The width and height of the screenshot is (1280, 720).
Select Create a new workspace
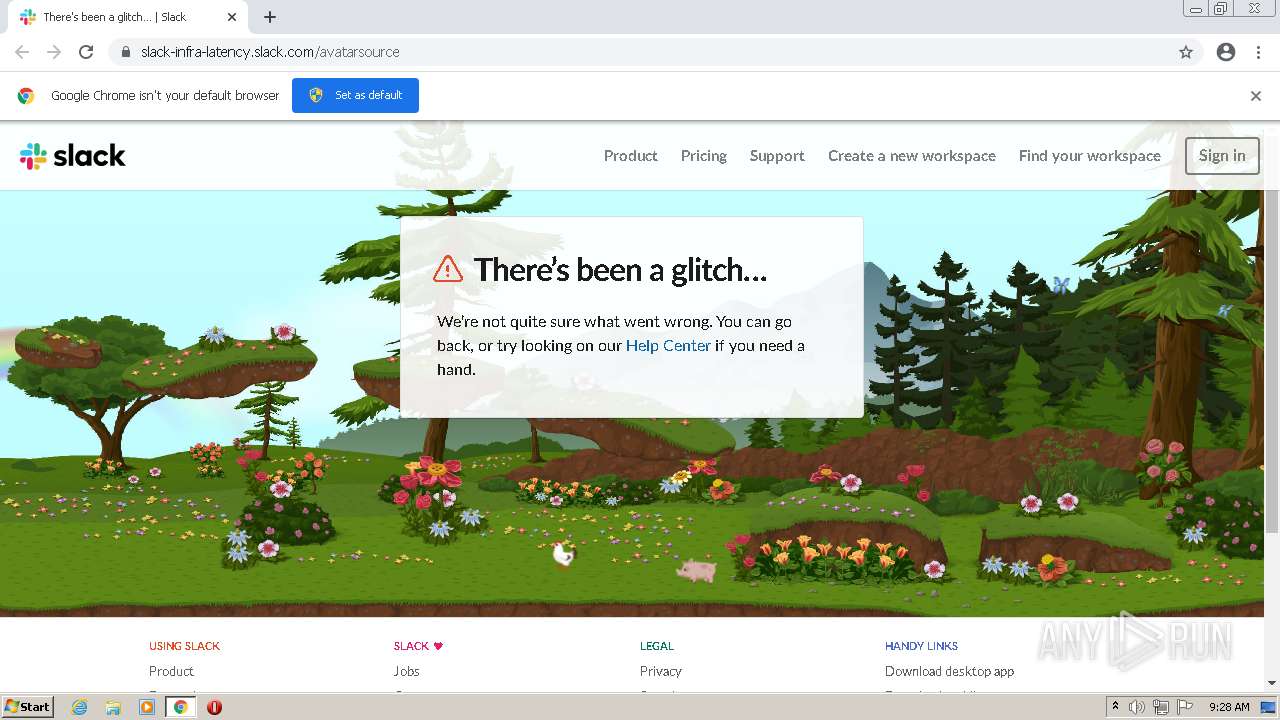(912, 156)
